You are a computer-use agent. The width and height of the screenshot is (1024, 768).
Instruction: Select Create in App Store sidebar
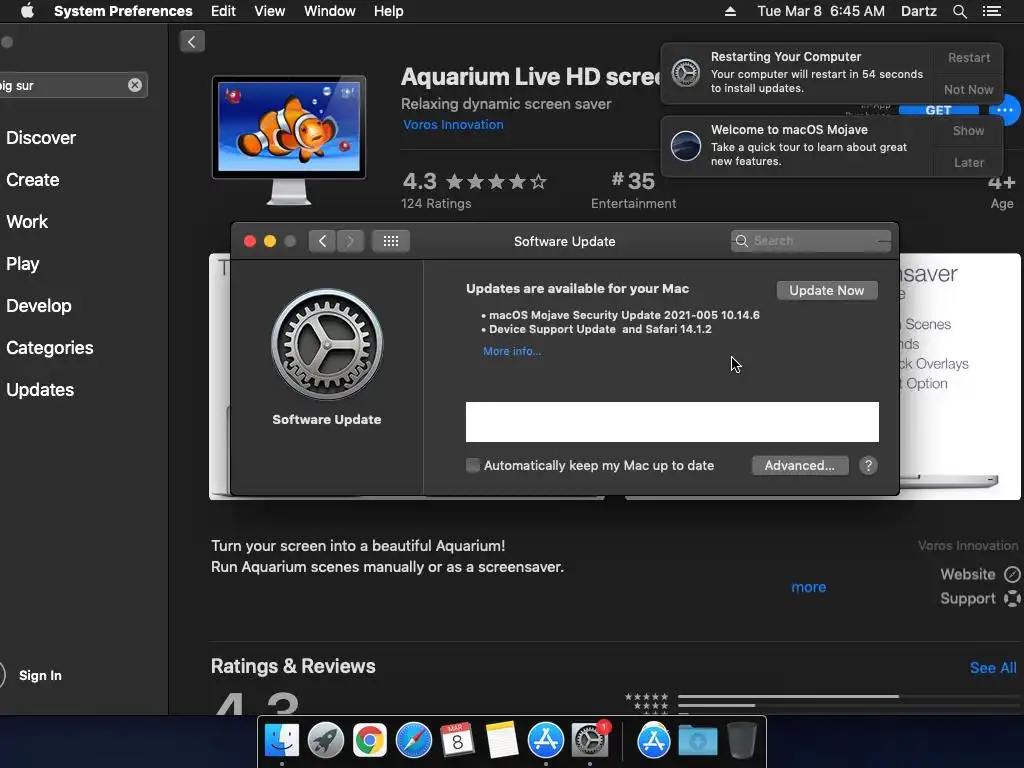click(x=33, y=180)
